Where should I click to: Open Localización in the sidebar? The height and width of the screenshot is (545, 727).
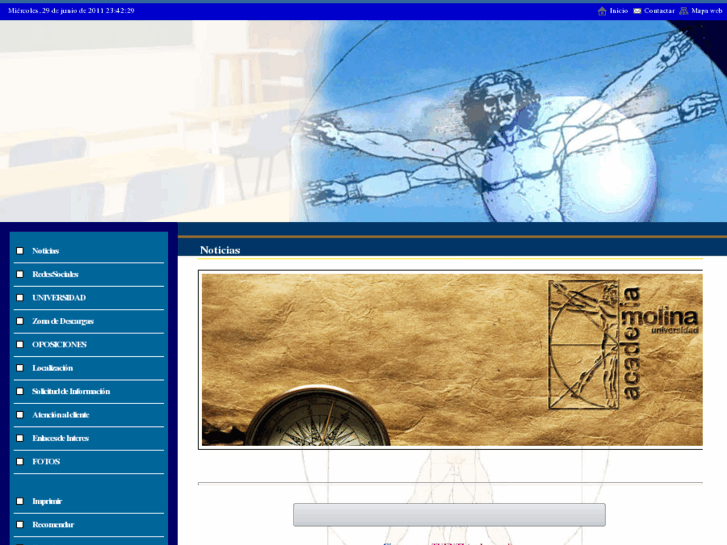[52, 368]
